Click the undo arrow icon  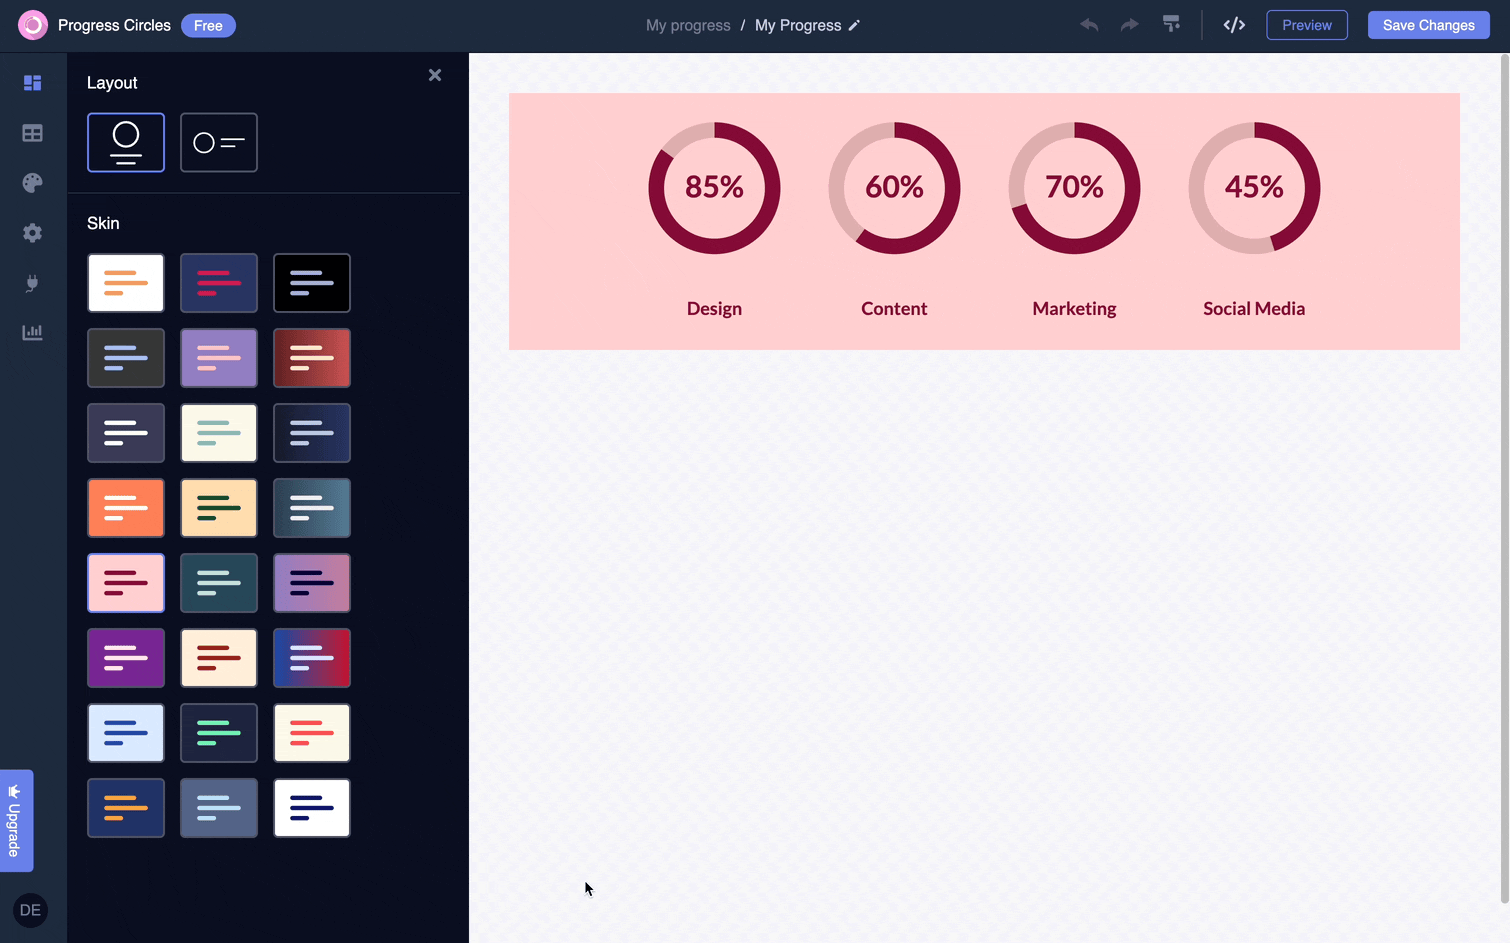[1089, 25]
